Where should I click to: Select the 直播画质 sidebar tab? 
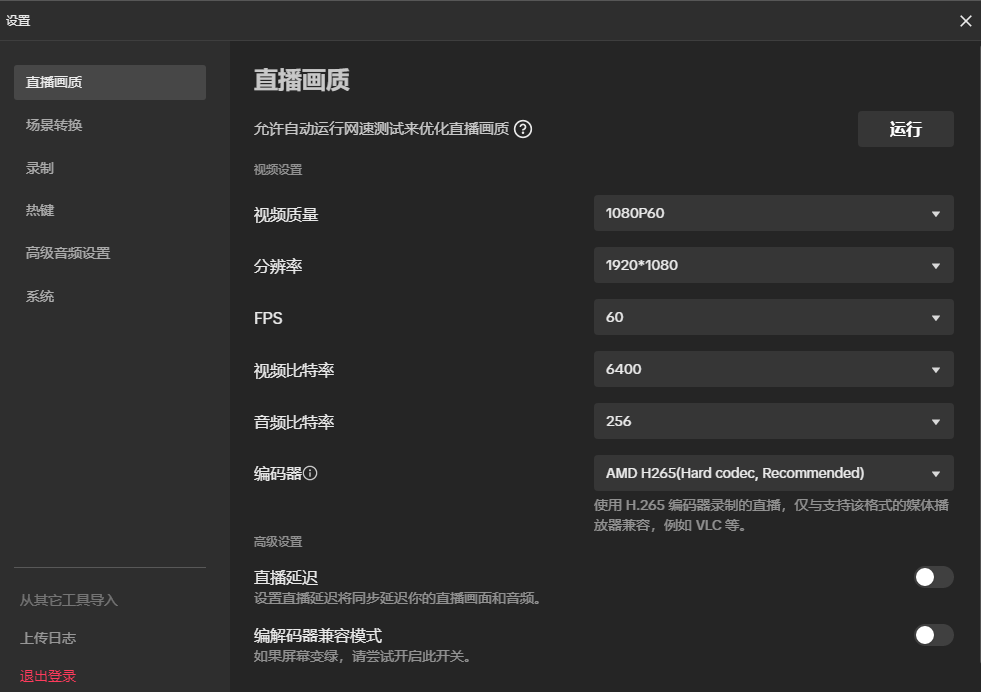[x=109, y=82]
